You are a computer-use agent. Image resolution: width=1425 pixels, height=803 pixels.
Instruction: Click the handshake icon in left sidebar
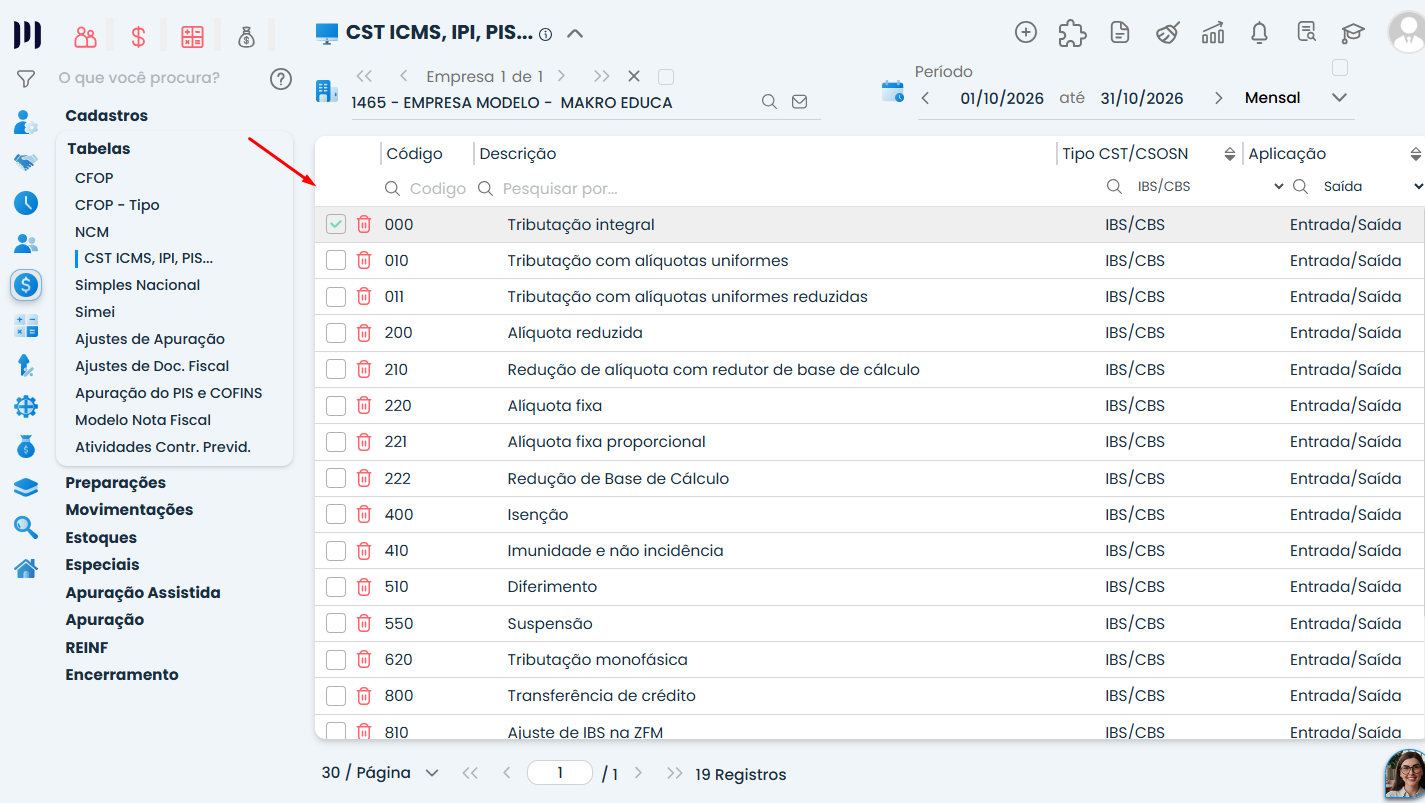pos(26,162)
